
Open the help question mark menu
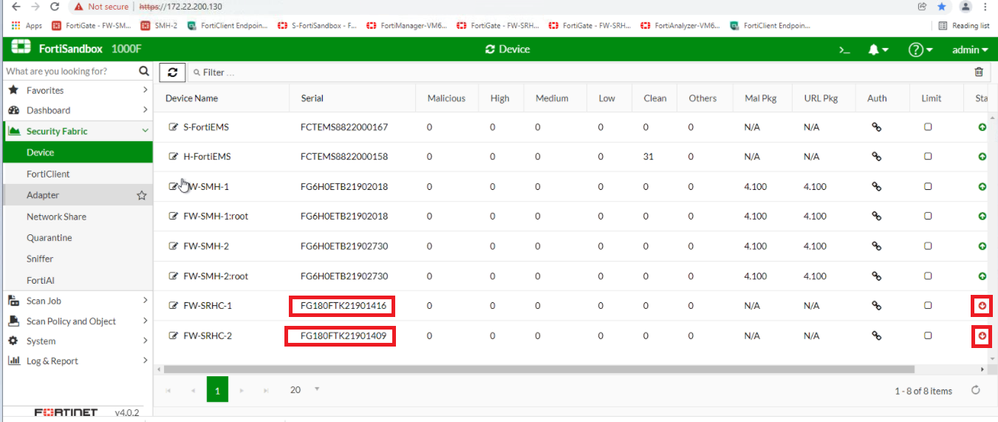[x=920, y=50]
